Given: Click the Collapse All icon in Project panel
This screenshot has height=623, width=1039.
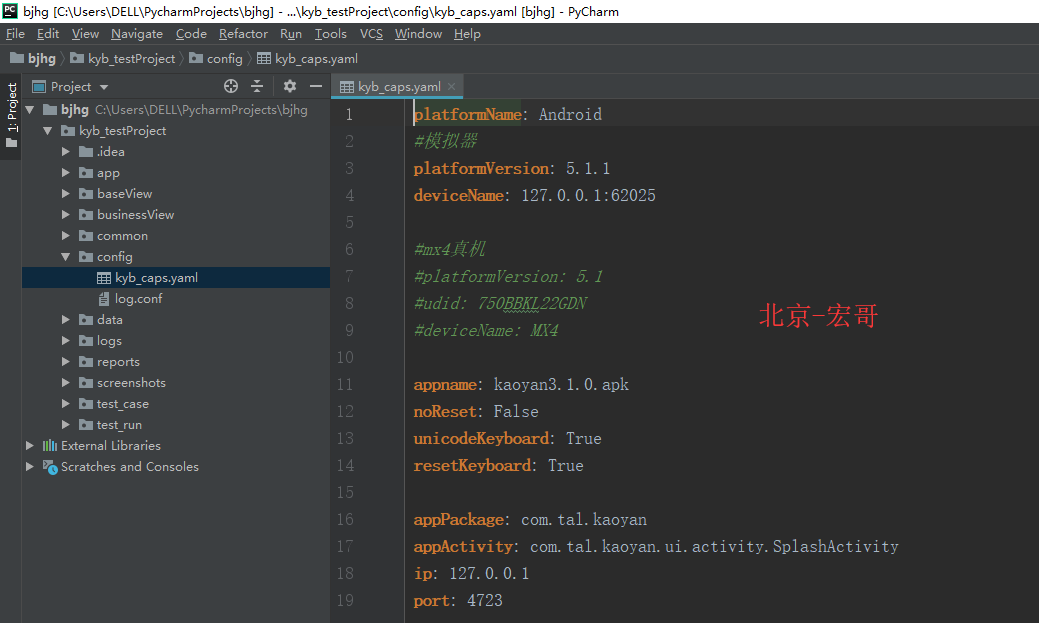Looking at the screenshot, I should (257, 87).
